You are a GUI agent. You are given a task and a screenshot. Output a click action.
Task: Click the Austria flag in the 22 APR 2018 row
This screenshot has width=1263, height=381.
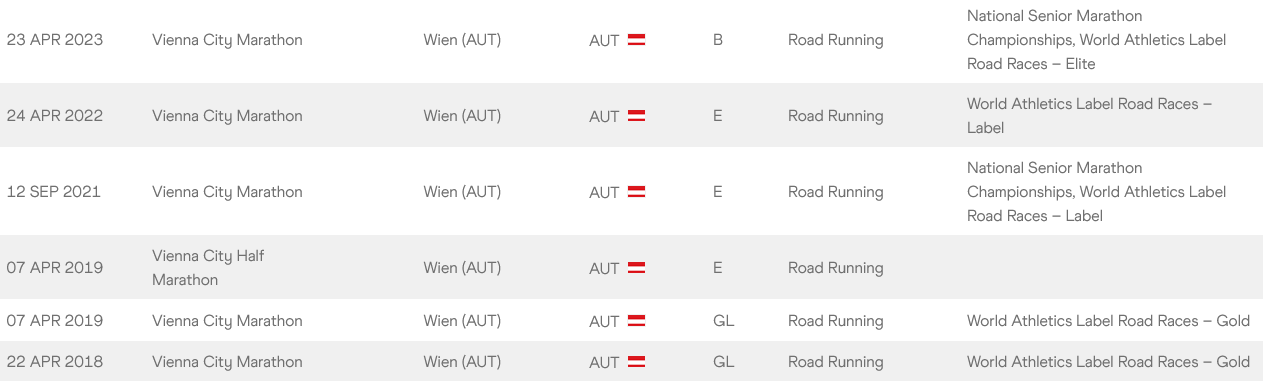coord(636,362)
